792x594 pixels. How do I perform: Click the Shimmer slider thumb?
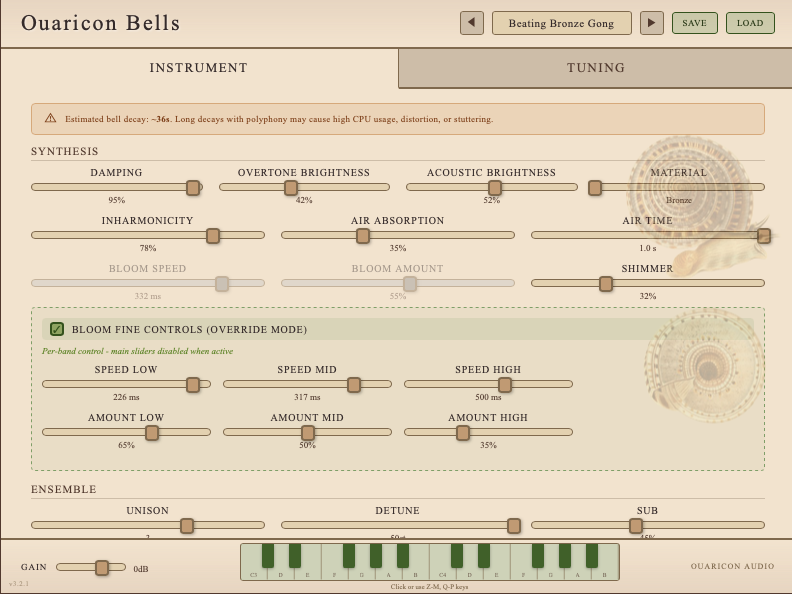[x=605, y=283]
